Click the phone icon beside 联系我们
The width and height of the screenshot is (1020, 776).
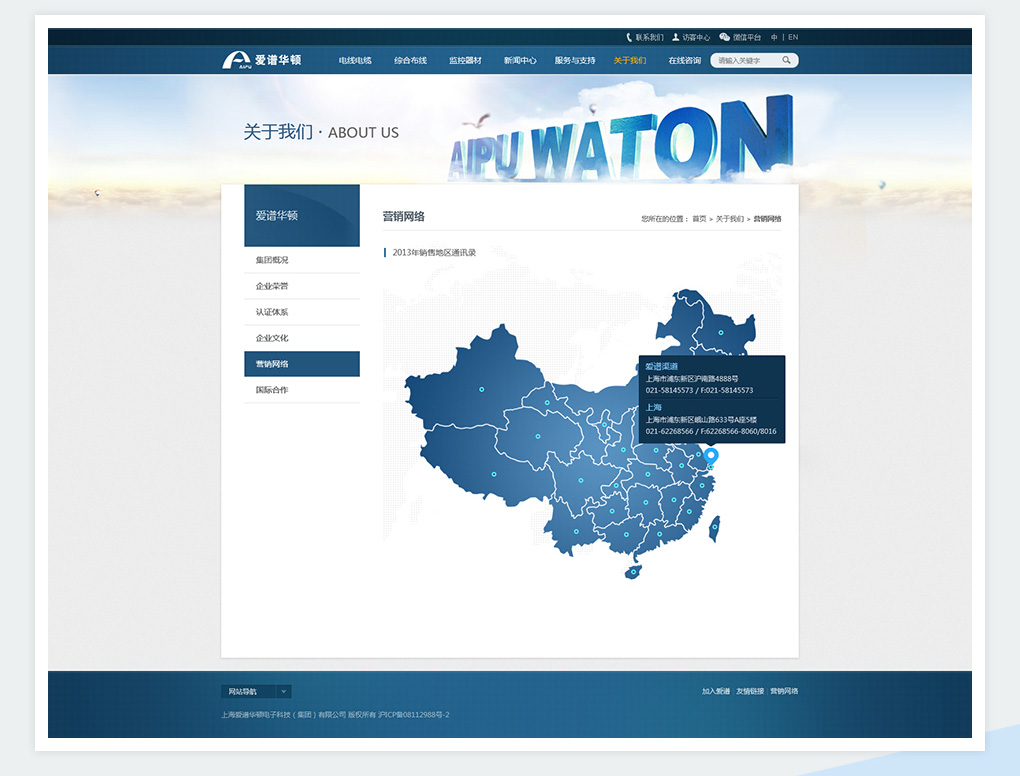(x=629, y=37)
